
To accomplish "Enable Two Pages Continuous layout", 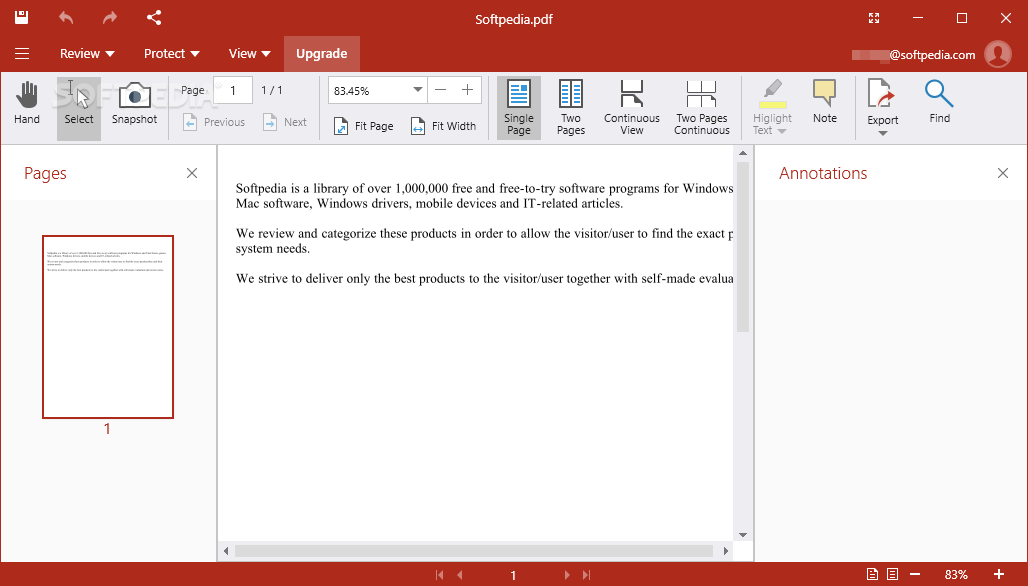I will [x=702, y=107].
